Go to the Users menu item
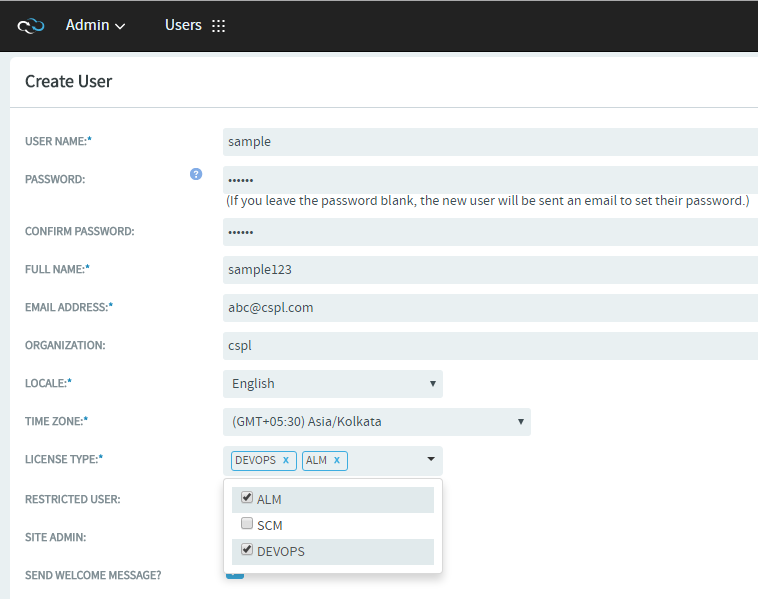The image size is (758, 599). pyautogui.click(x=183, y=25)
